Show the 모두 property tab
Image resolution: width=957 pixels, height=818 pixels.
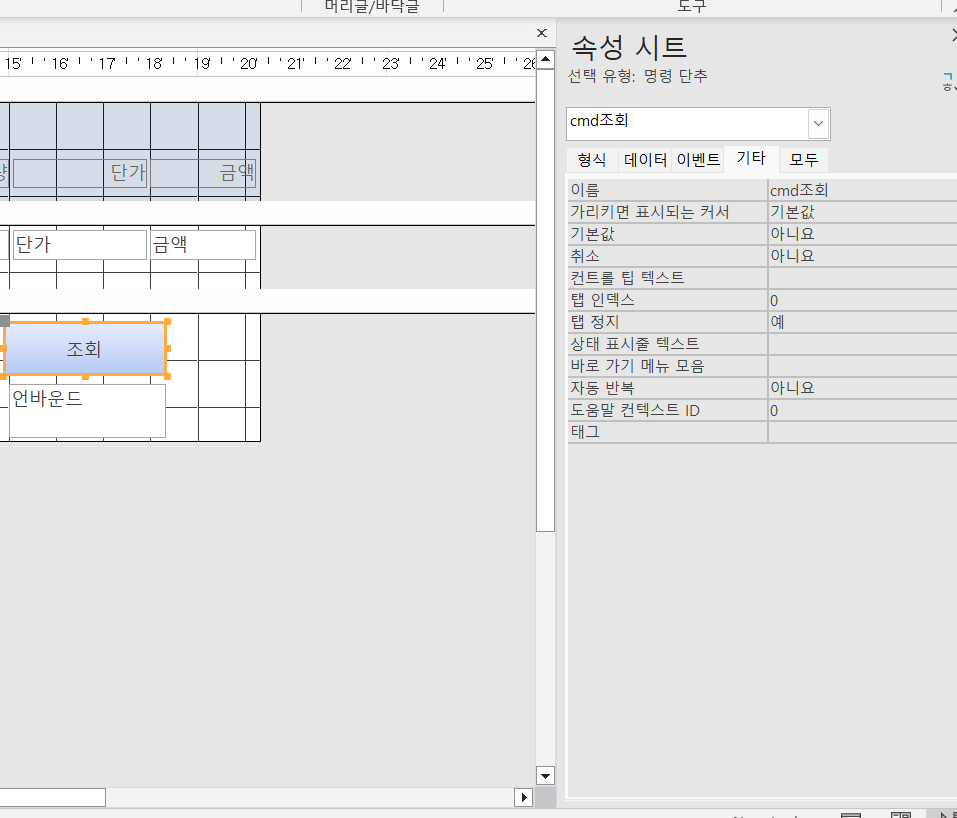(x=803, y=160)
